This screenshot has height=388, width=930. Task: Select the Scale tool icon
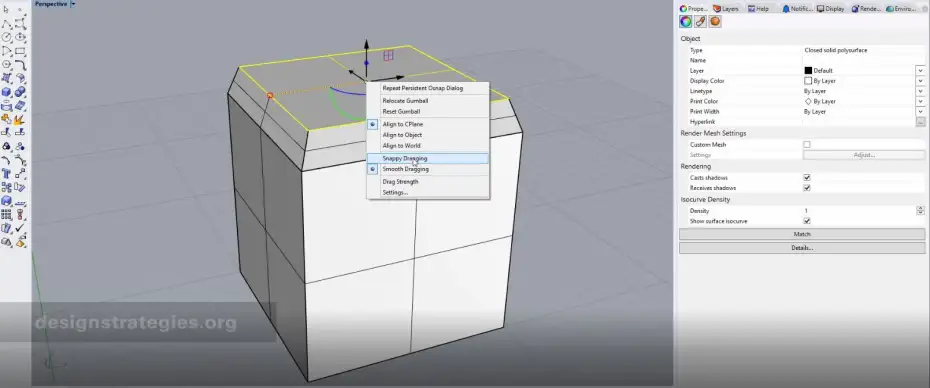7,201
